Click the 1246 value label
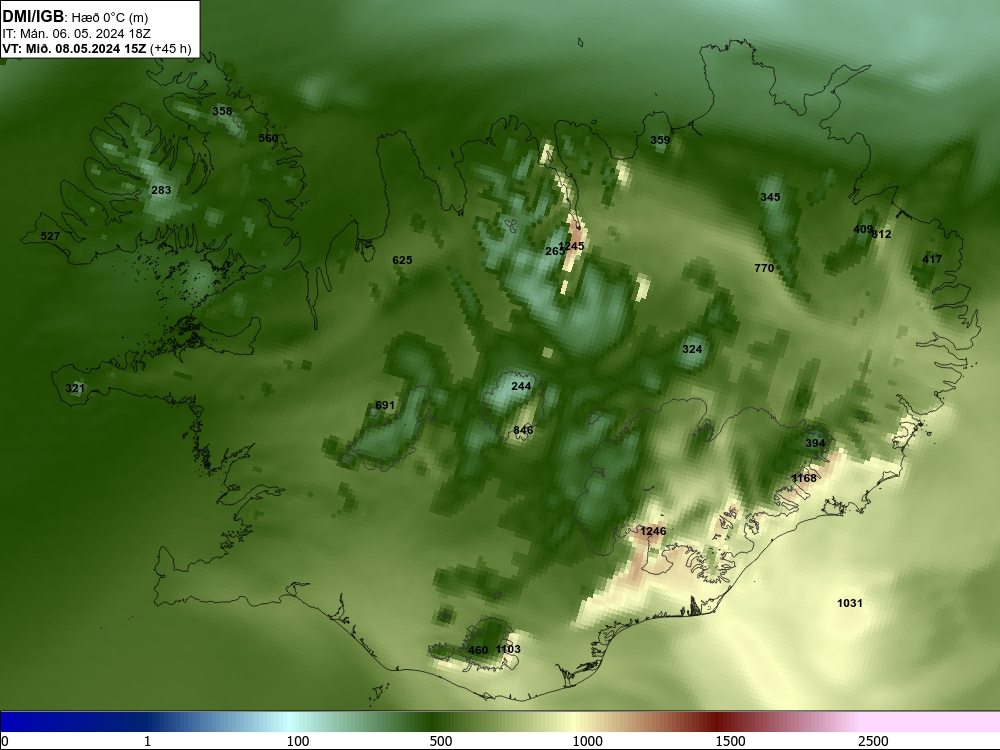 coord(653,531)
